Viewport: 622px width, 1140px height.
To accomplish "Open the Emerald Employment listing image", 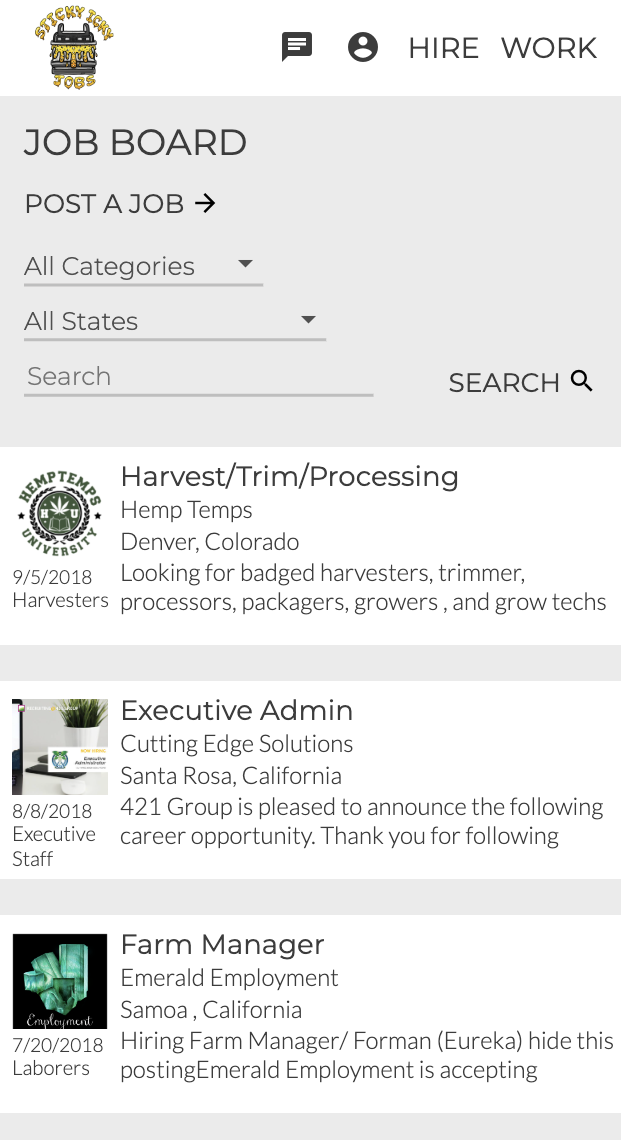I will tap(60, 981).
